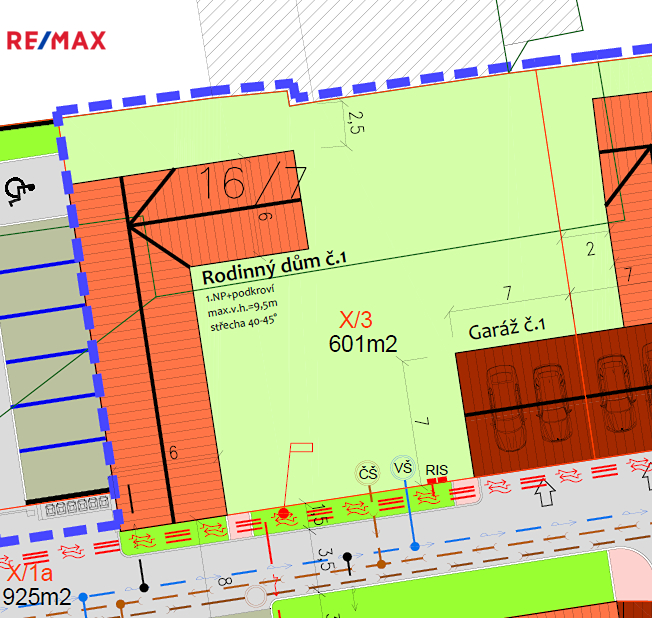The image size is (652, 618).
Task: Click the black dot on the street
Action: click(346, 556)
